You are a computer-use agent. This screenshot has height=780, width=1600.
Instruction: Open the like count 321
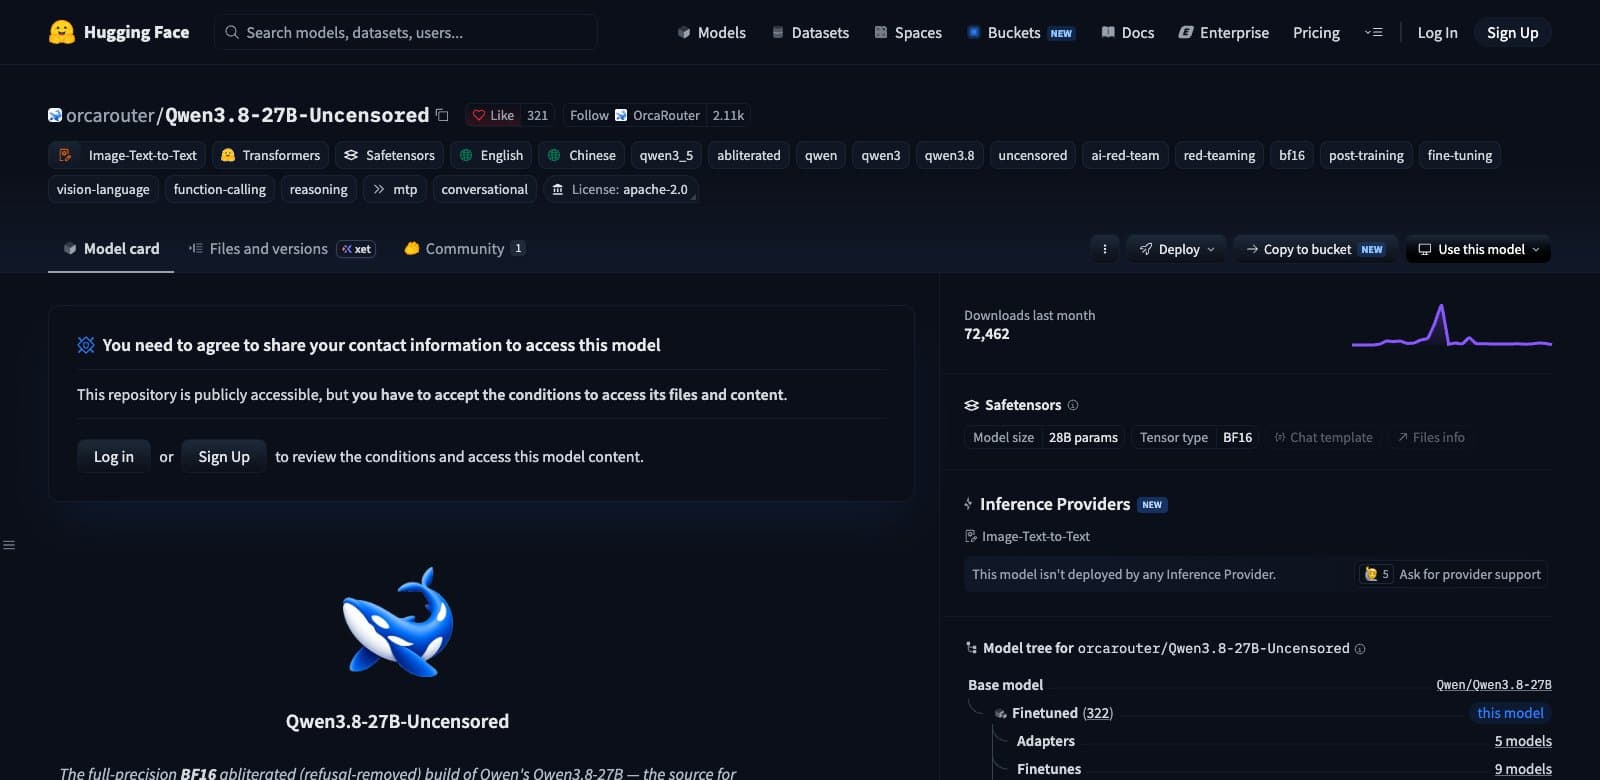[x=537, y=115]
